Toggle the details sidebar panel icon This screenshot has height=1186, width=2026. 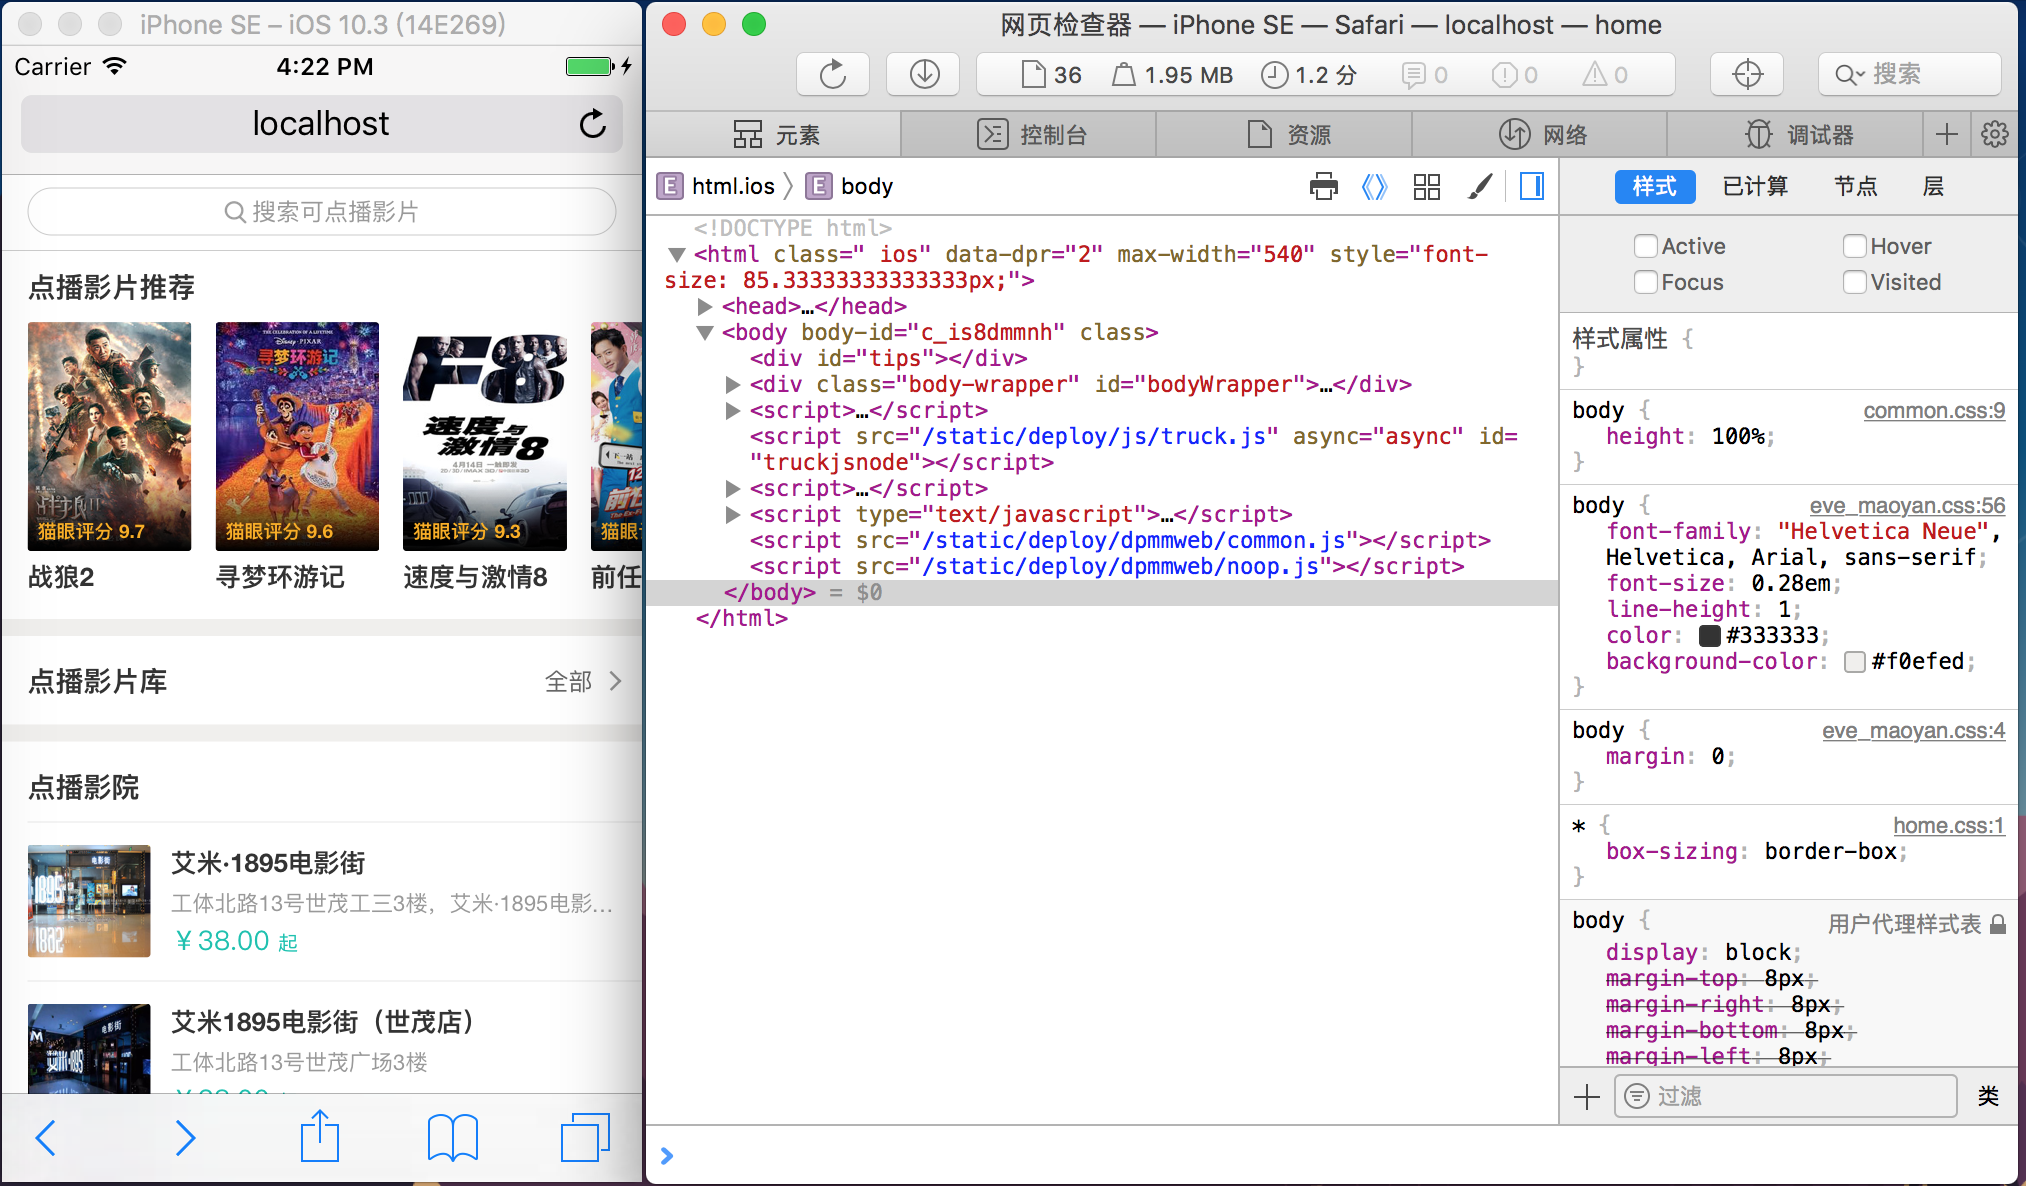1531,186
